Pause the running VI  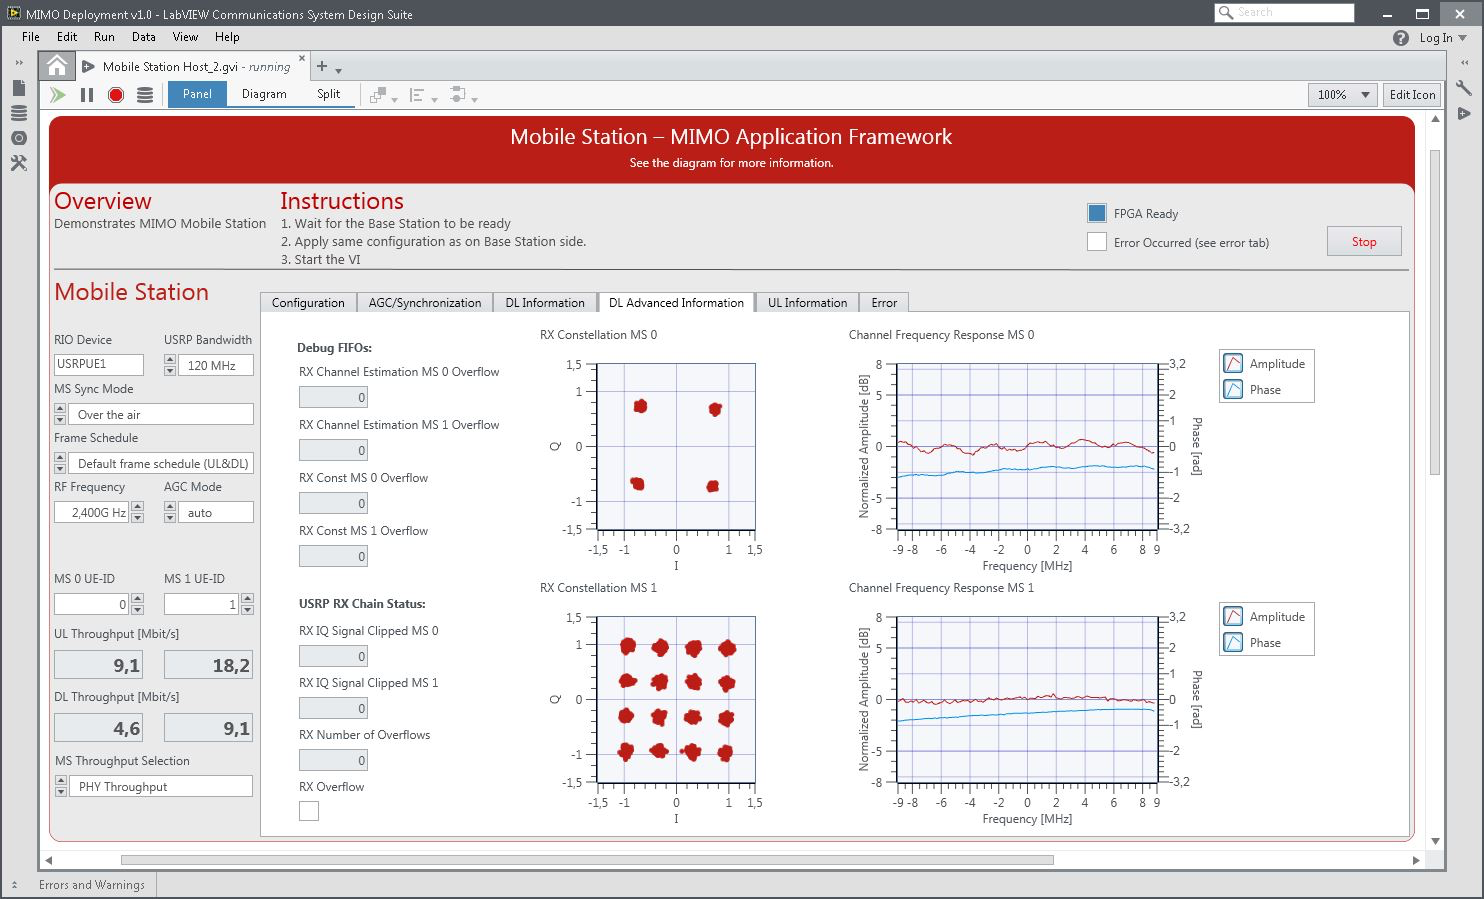tap(87, 95)
